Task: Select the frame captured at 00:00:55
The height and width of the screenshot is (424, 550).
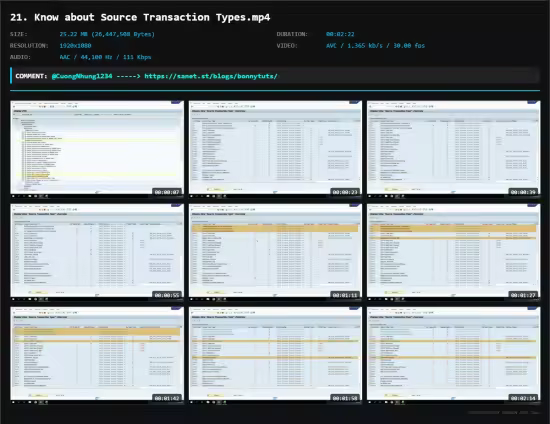Action: pyautogui.click(x=97, y=252)
